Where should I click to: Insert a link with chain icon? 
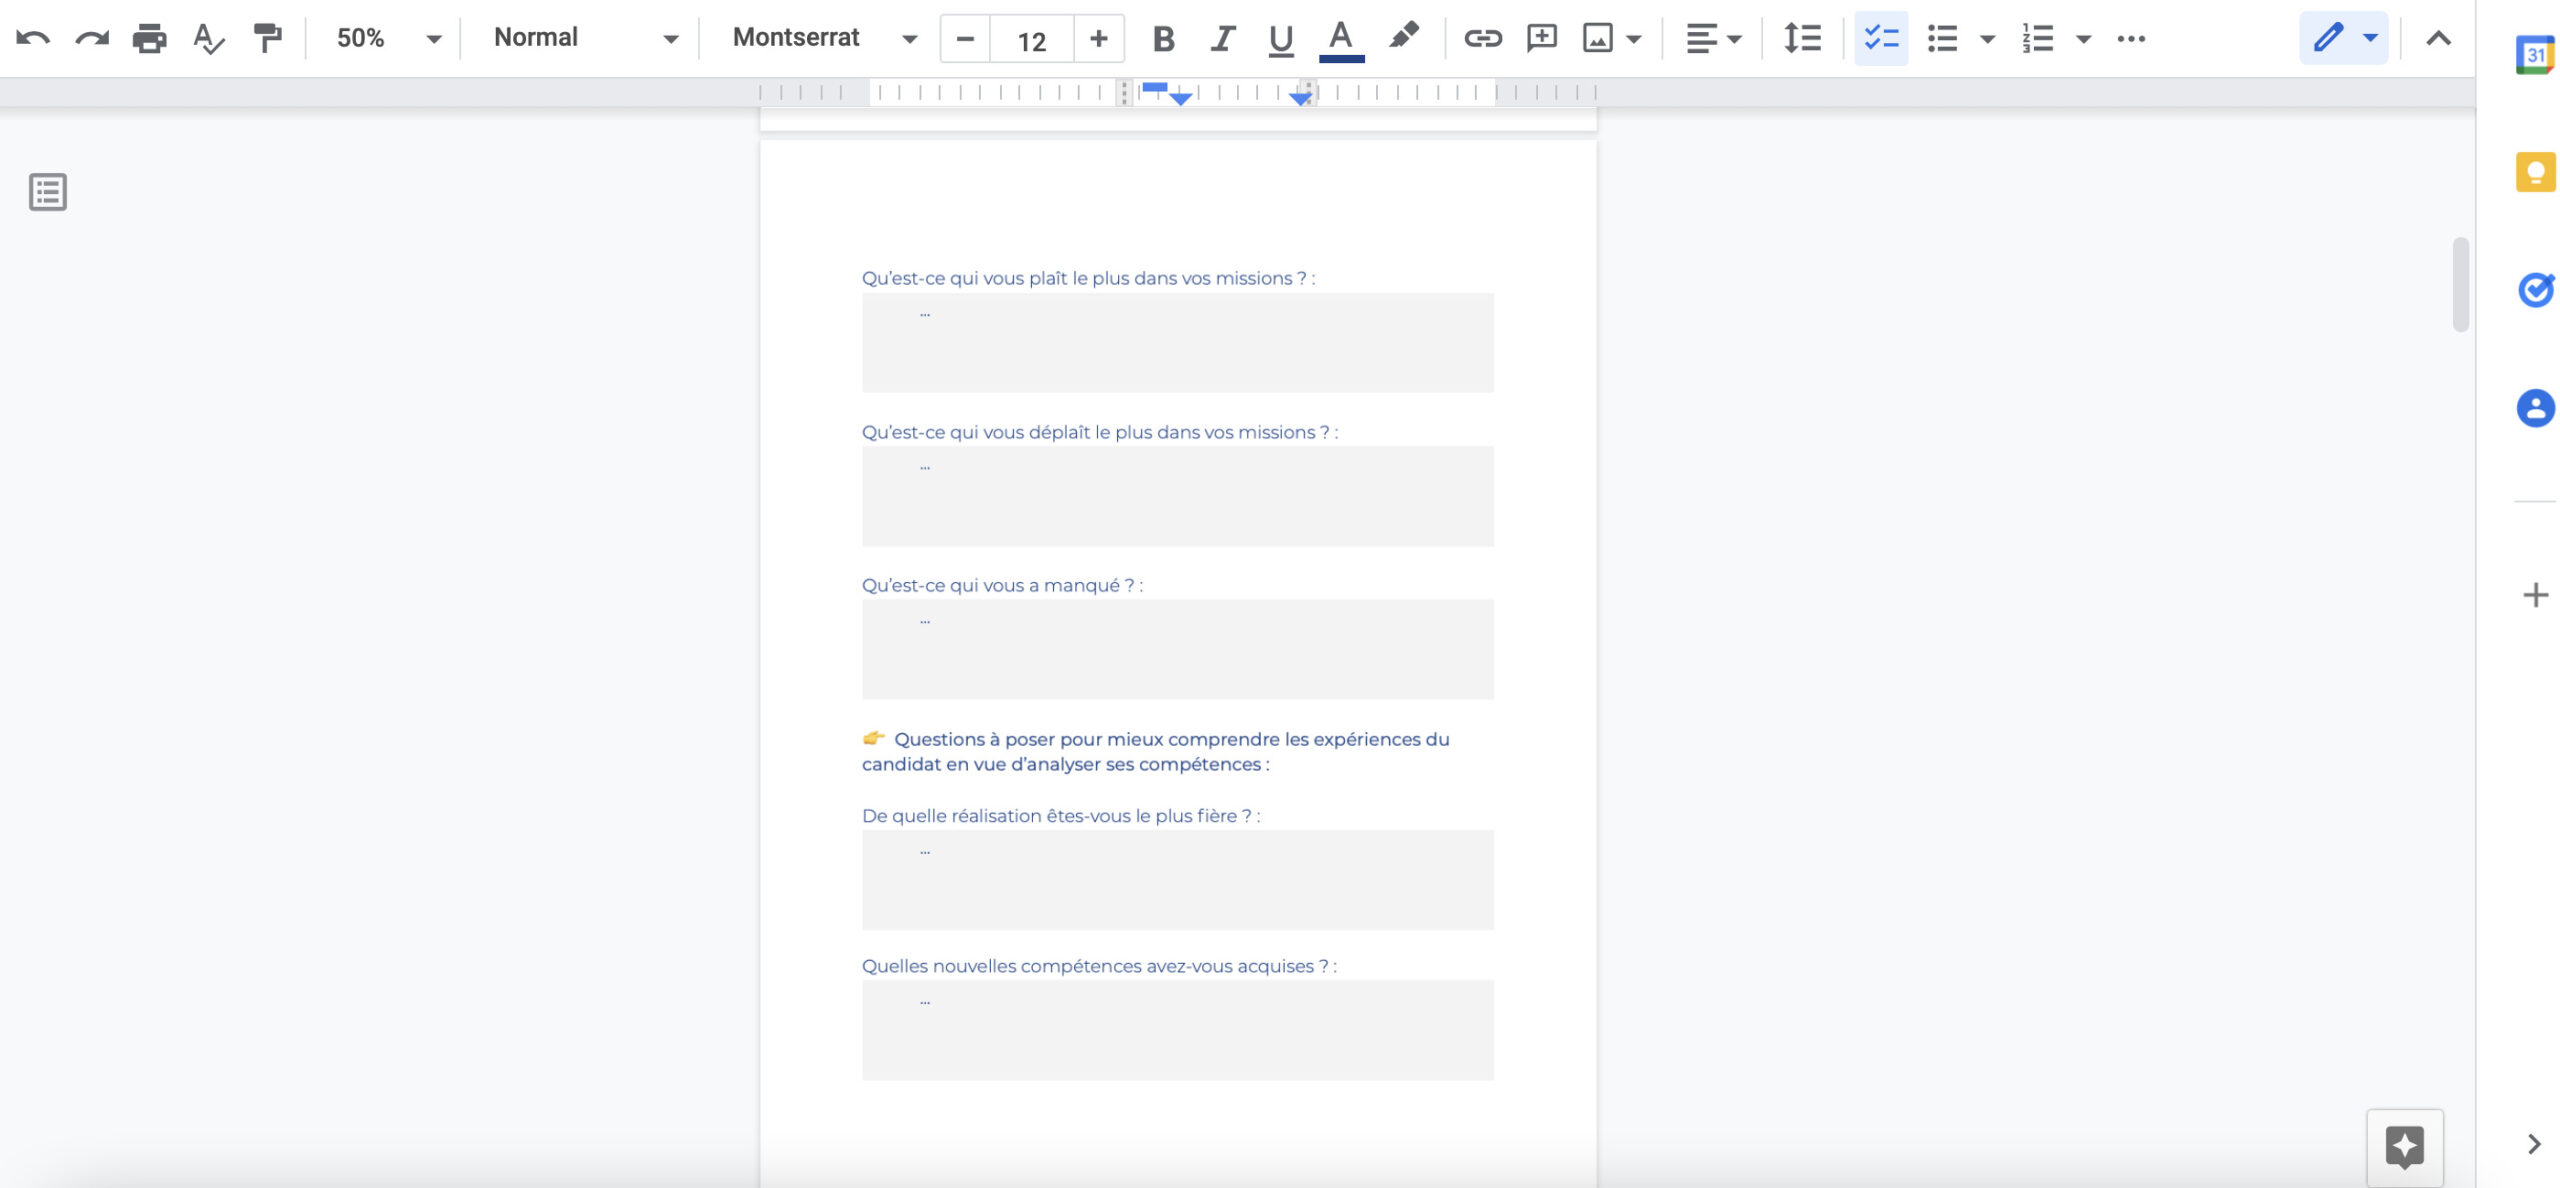(1482, 38)
